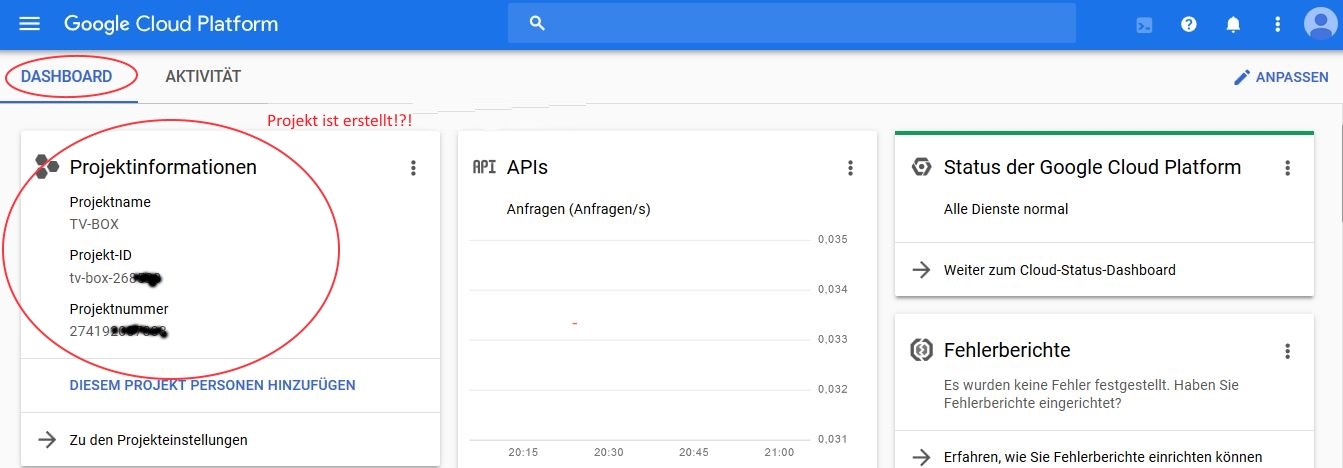Image resolution: width=1343 pixels, height=468 pixels.
Task: Open the Status card options menu
Action: pos(1287,168)
